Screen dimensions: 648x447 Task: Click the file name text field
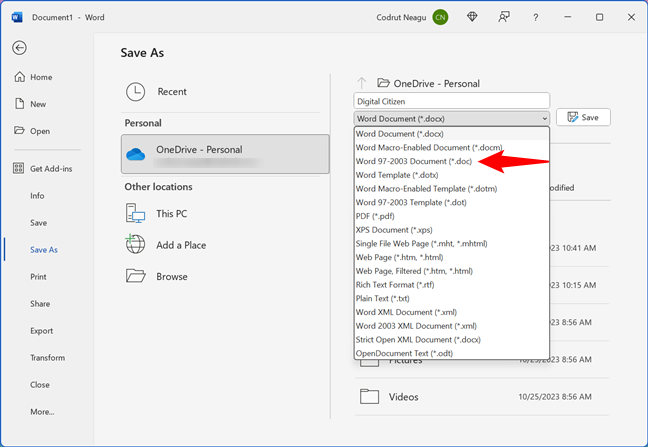(x=451, y=100)
